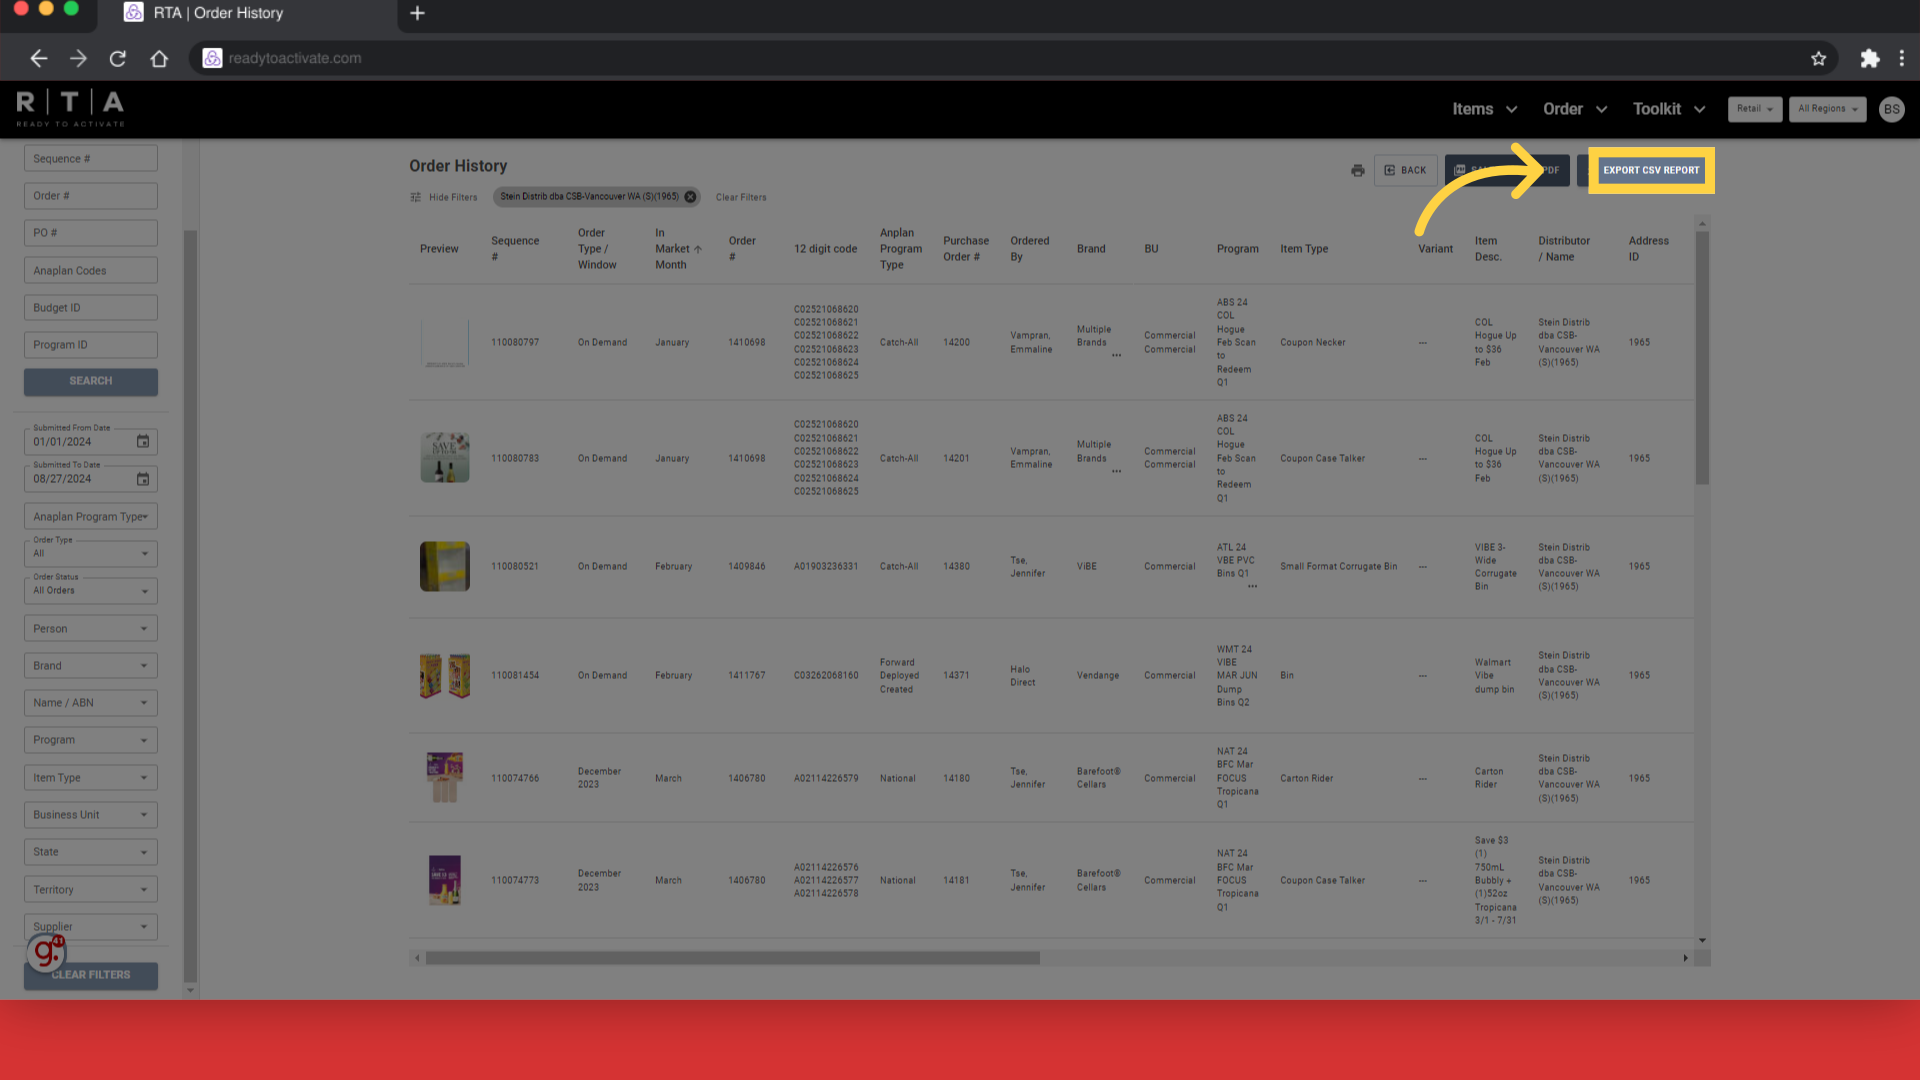
Task: Select the RTA Order History tab
Action: (x=248, y=14)
